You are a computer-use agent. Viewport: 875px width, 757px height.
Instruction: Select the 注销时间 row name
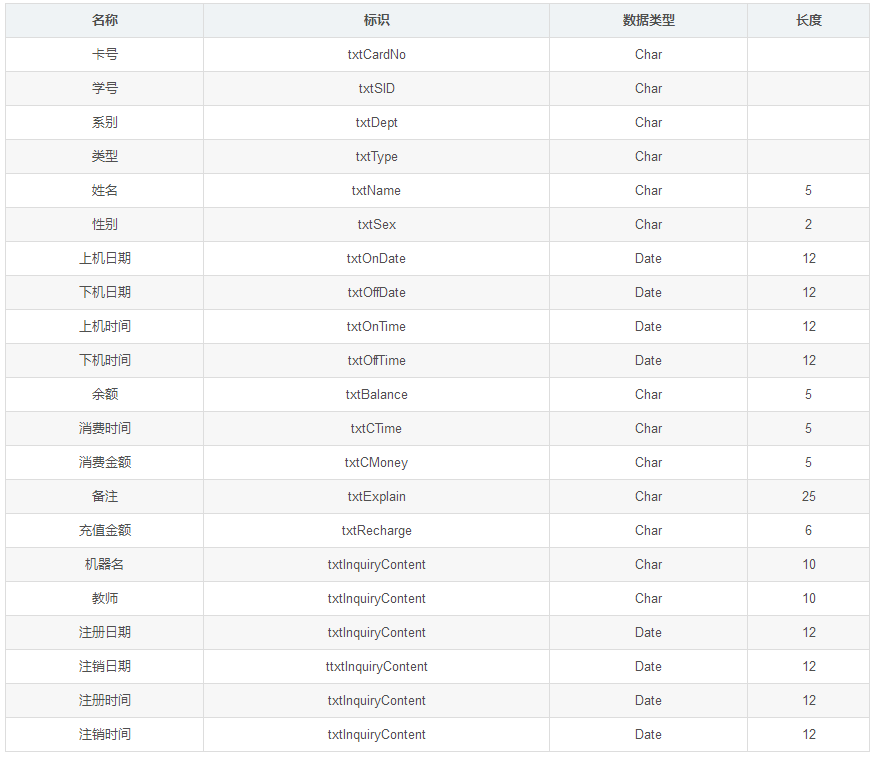click(x=104, y=734)
